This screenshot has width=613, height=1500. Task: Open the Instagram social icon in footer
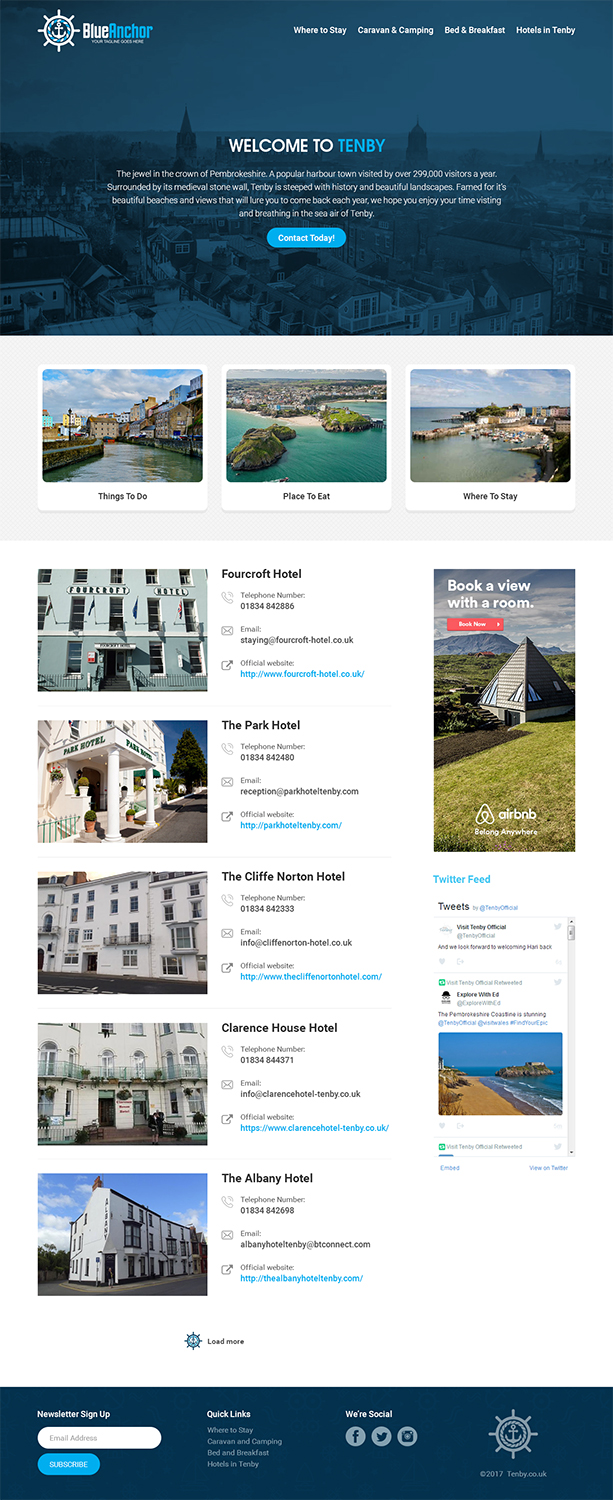pyautogui.click(x=407, y=1436)
